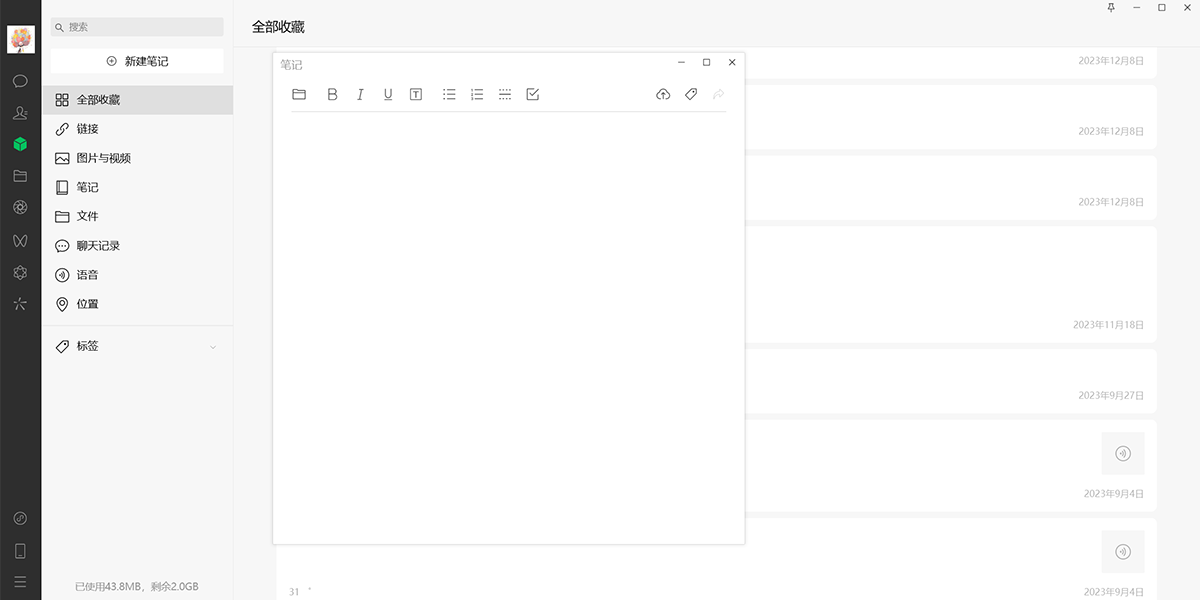Insert a file using the folder icon
Image resolution: width=1200 pixels, height=600 pixels.
299,94
